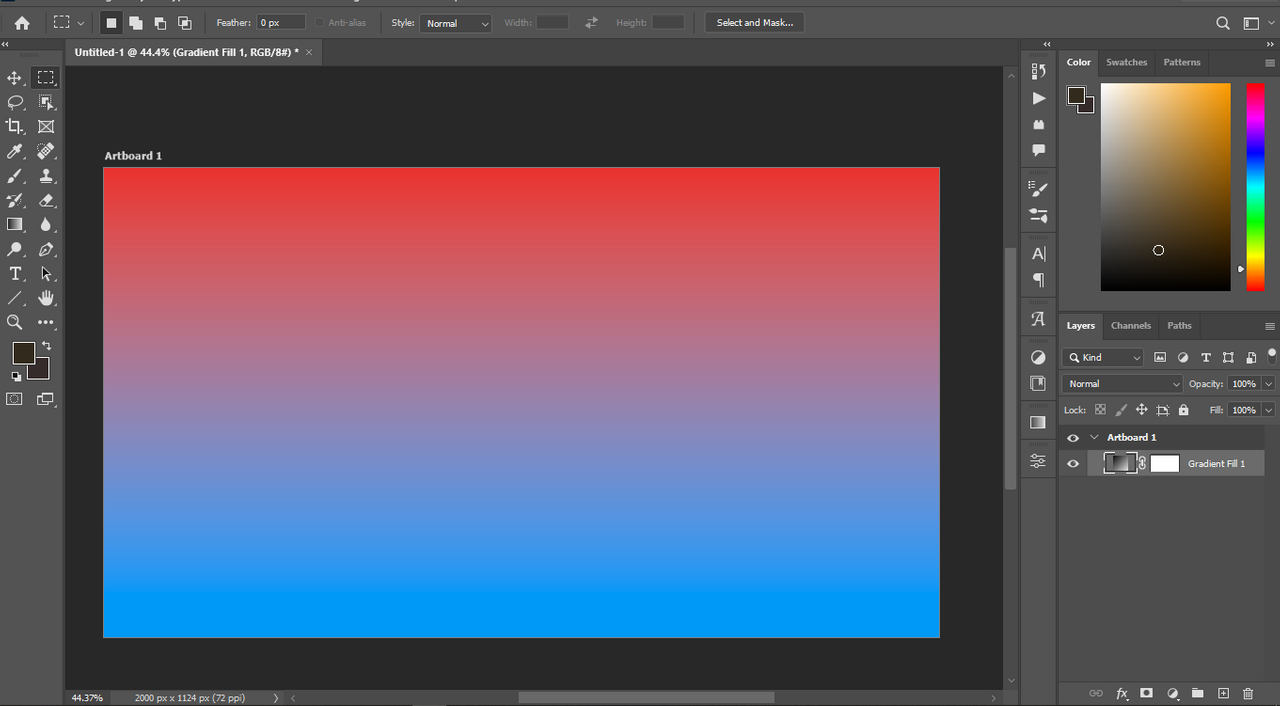Click the Home icon in options bar
Viewport: 1280px width, 706px height.
22,23
